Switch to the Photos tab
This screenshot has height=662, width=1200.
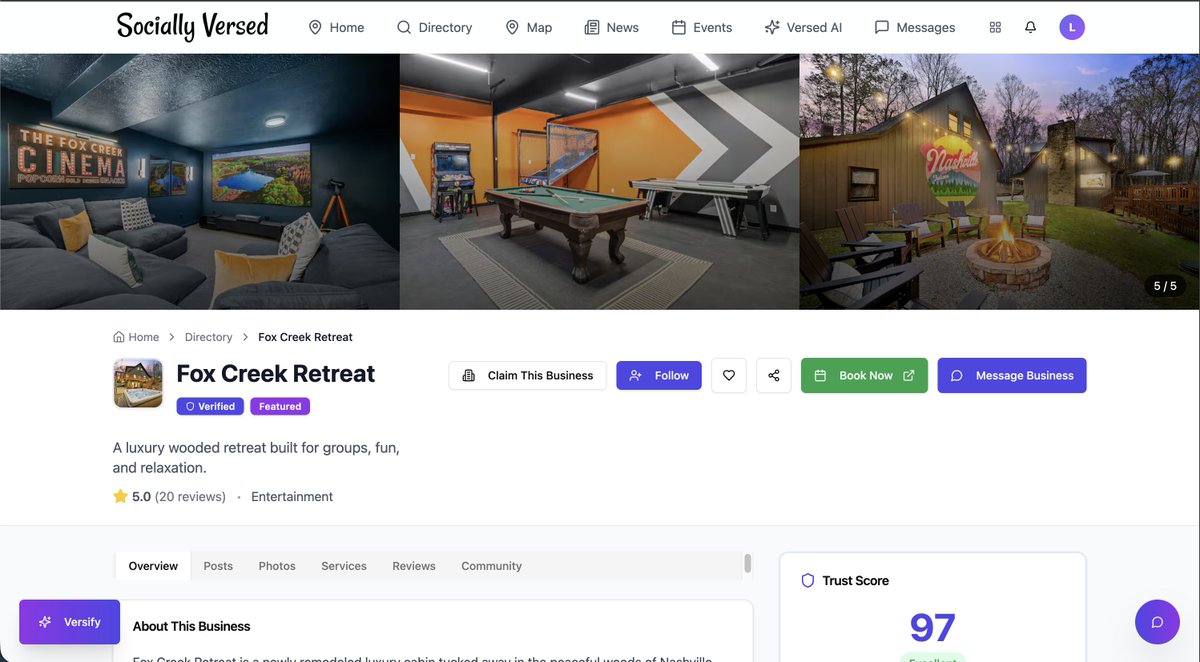pos(277,566)
